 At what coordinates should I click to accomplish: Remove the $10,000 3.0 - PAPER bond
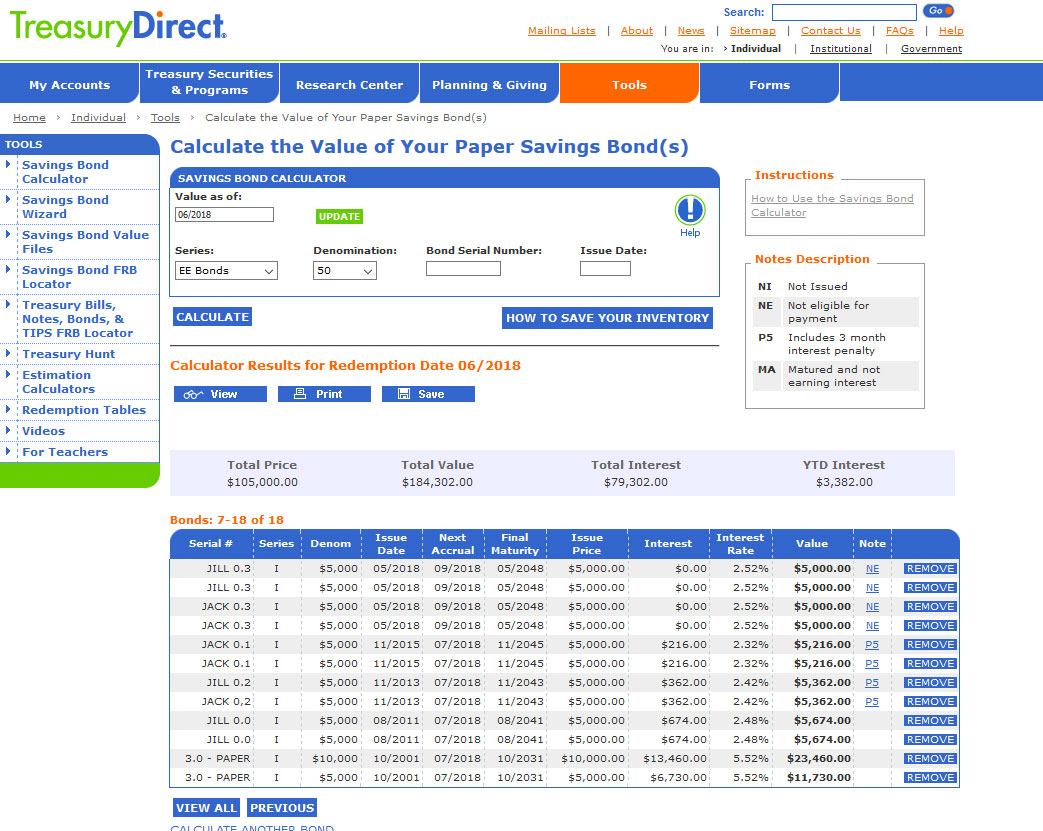tap(930, 759)
